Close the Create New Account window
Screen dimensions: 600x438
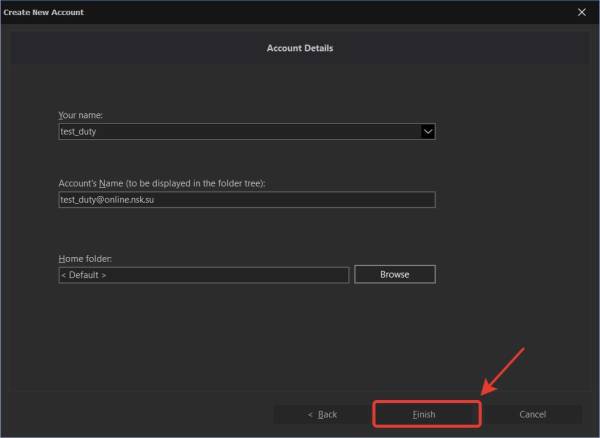click(581, 12)
